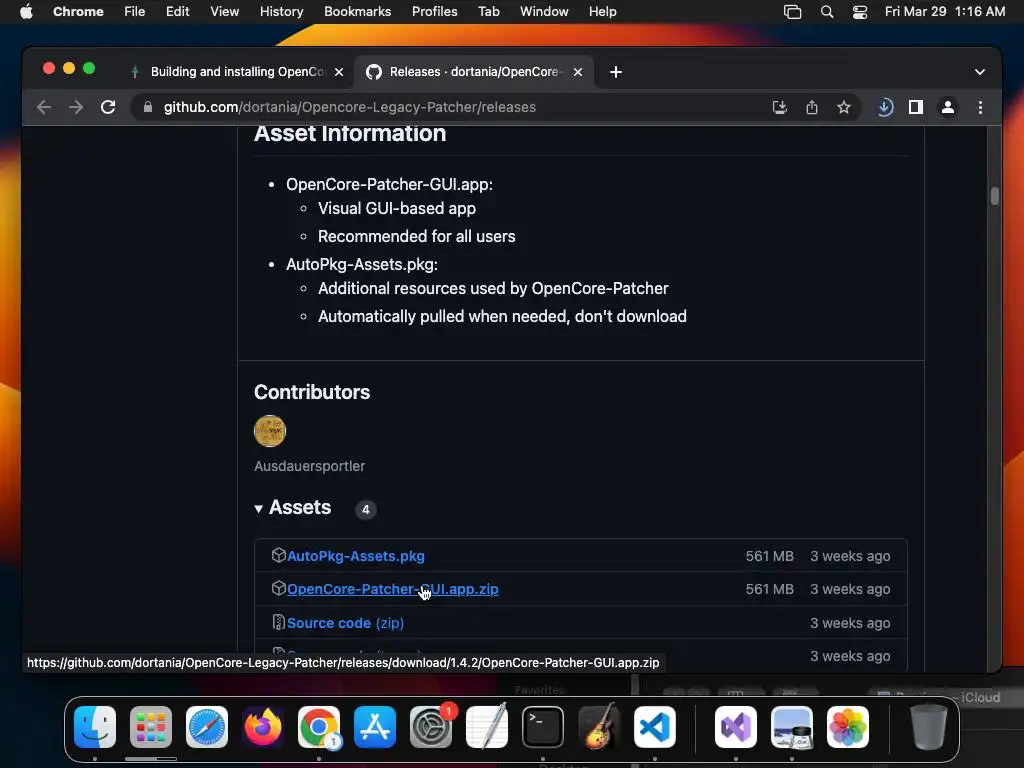Image resolution: width=1024 pixels, height=768 pixels.
Task: Launch GarageBand from the Dock
Action: [x=598, y=727]
